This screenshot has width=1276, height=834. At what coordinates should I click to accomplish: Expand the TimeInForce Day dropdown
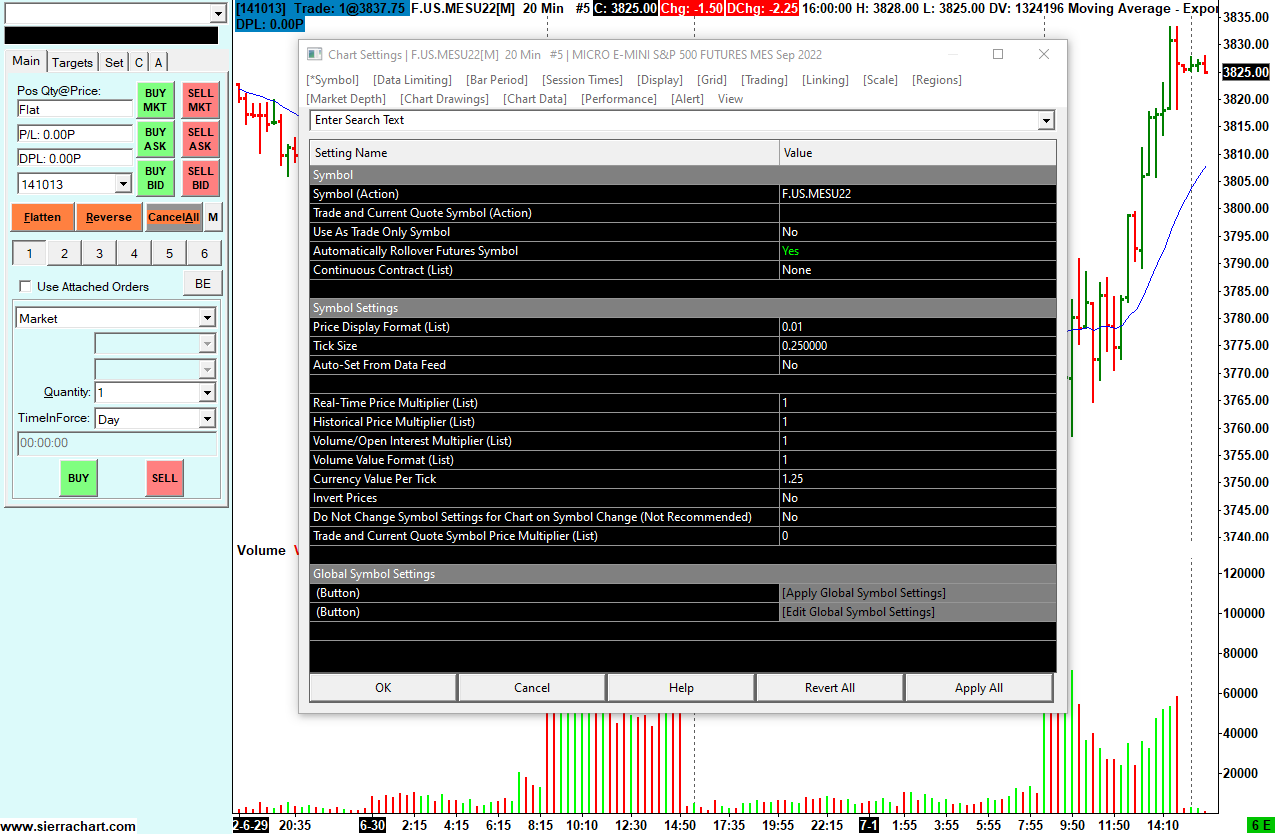[207, 419]
